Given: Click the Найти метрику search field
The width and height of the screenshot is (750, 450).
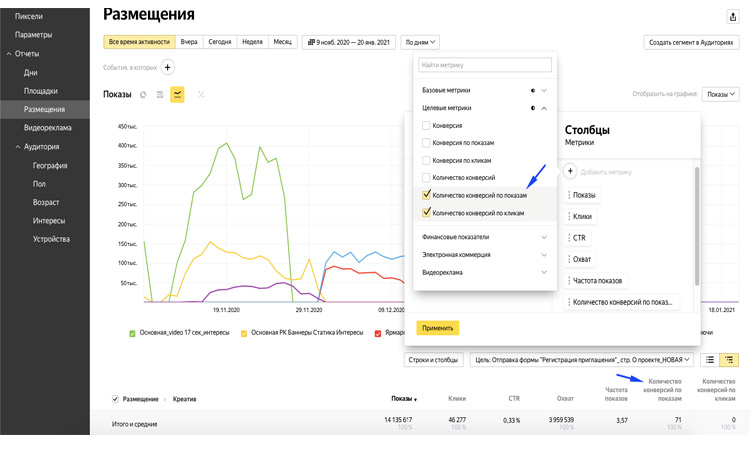Looking at the screenshot, I should click(485, 65).
